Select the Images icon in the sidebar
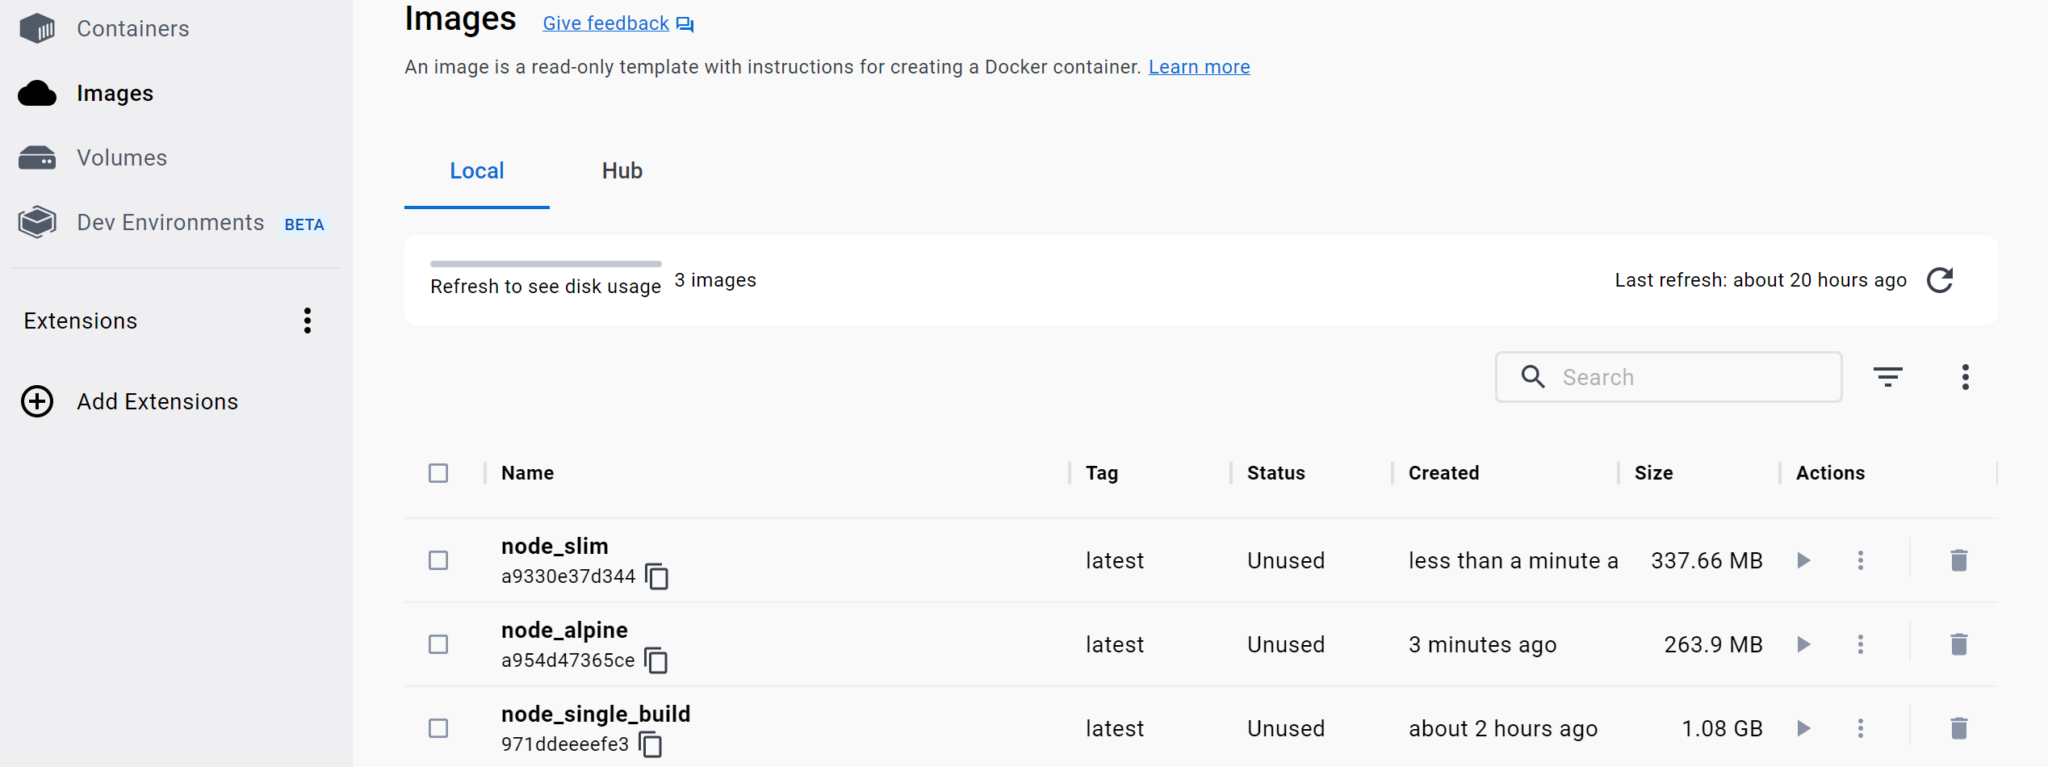The image size is (2048, 767). (37, 93)
